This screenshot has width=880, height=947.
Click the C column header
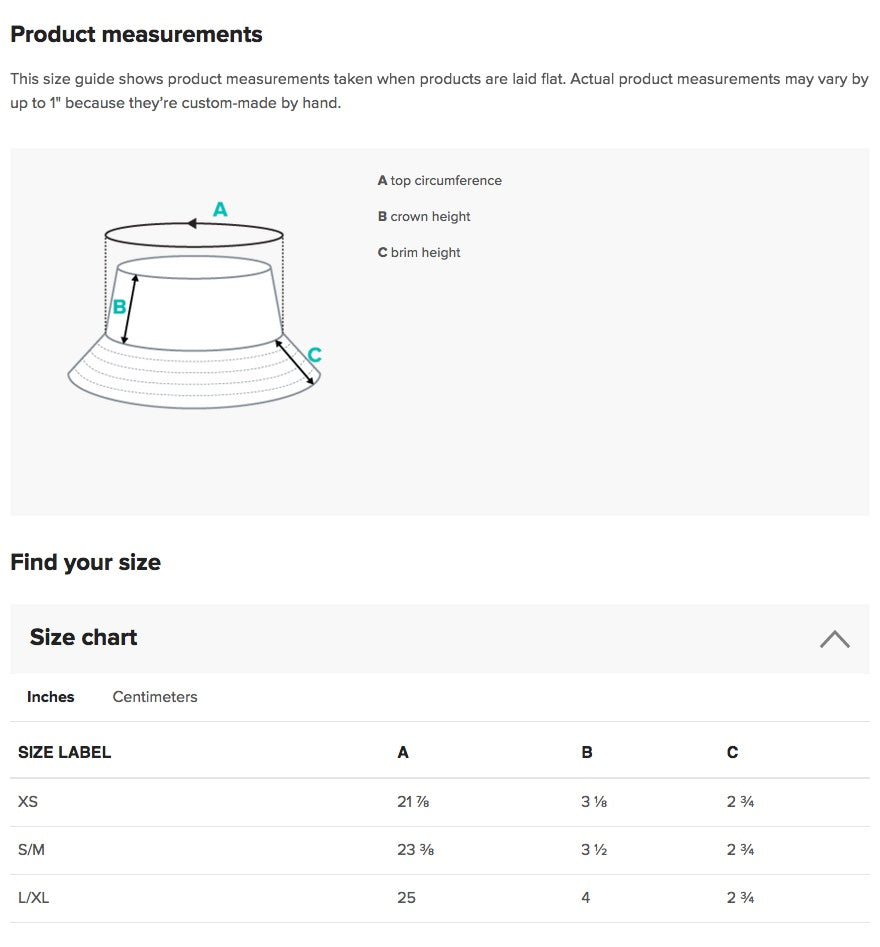tap(732, 753)
